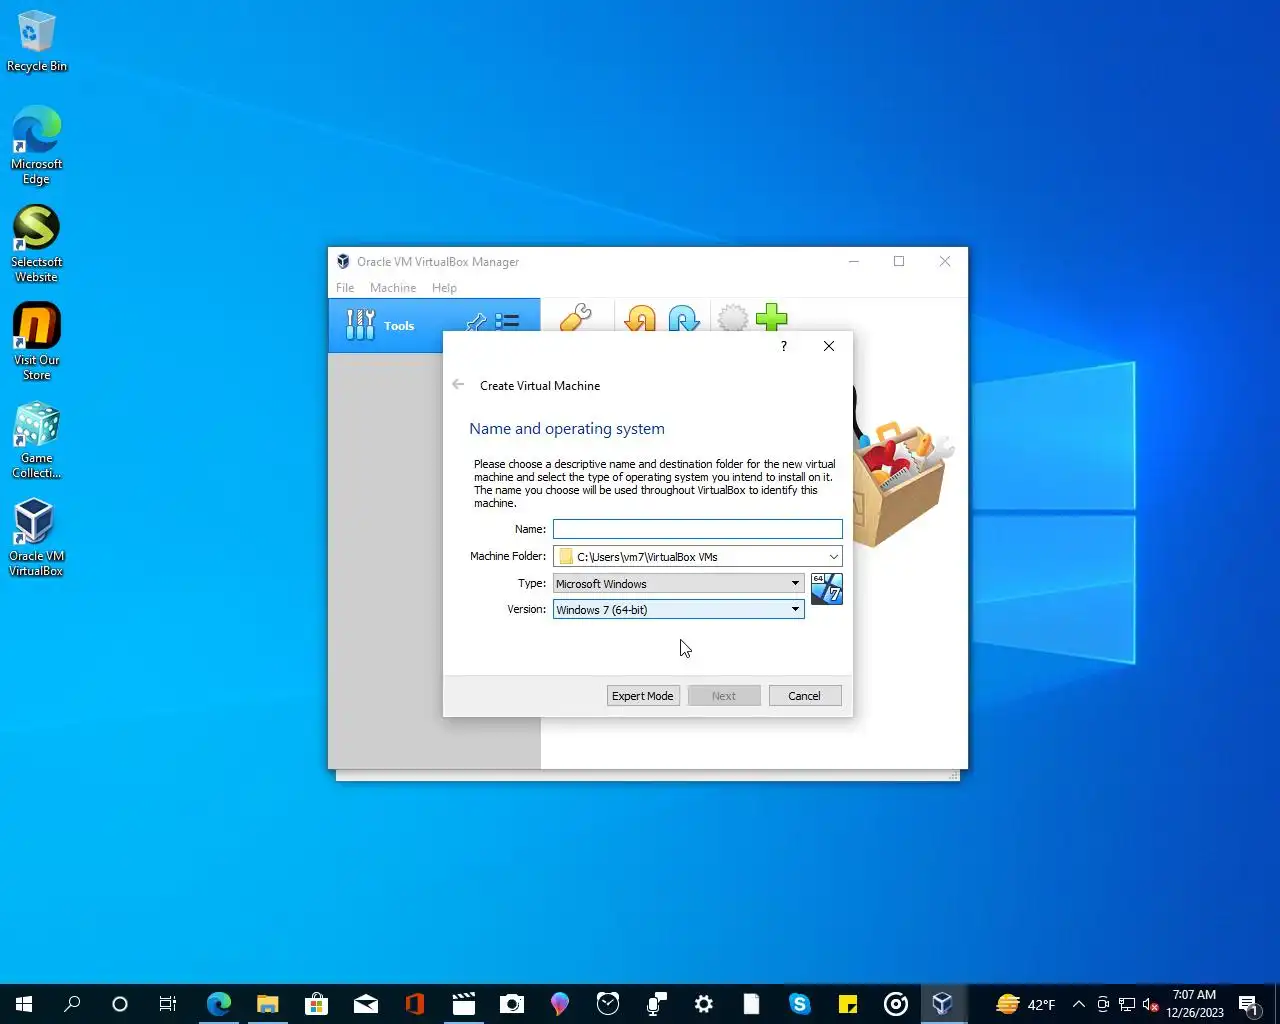Open Mail from the taskbar
The height and width of the screenshot is (1024, 1280).
click(x=365, y=1004)
